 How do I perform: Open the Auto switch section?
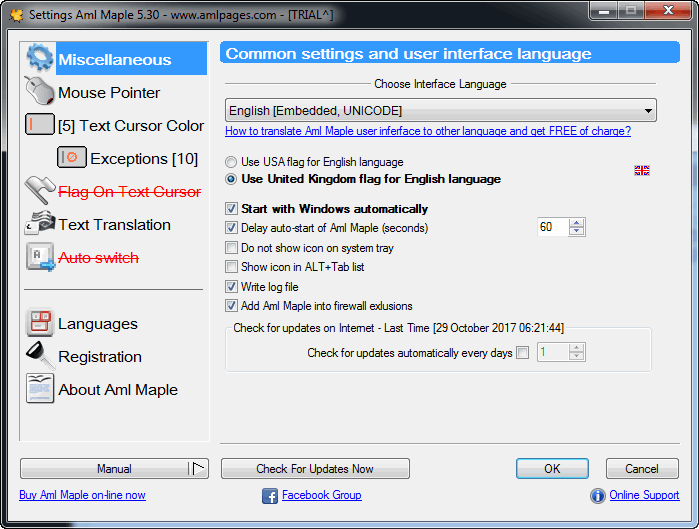pos(98,258)
